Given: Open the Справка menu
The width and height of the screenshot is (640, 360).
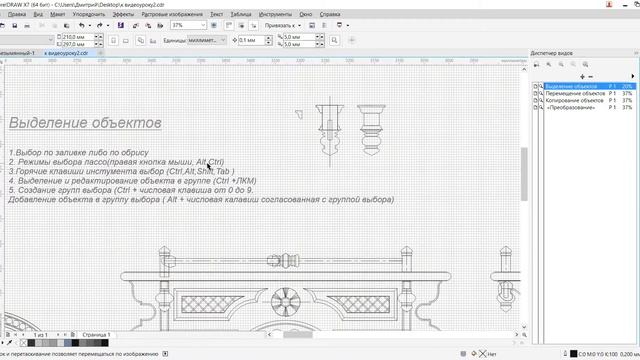Looking at the screenshot, I should pos(330,14).
